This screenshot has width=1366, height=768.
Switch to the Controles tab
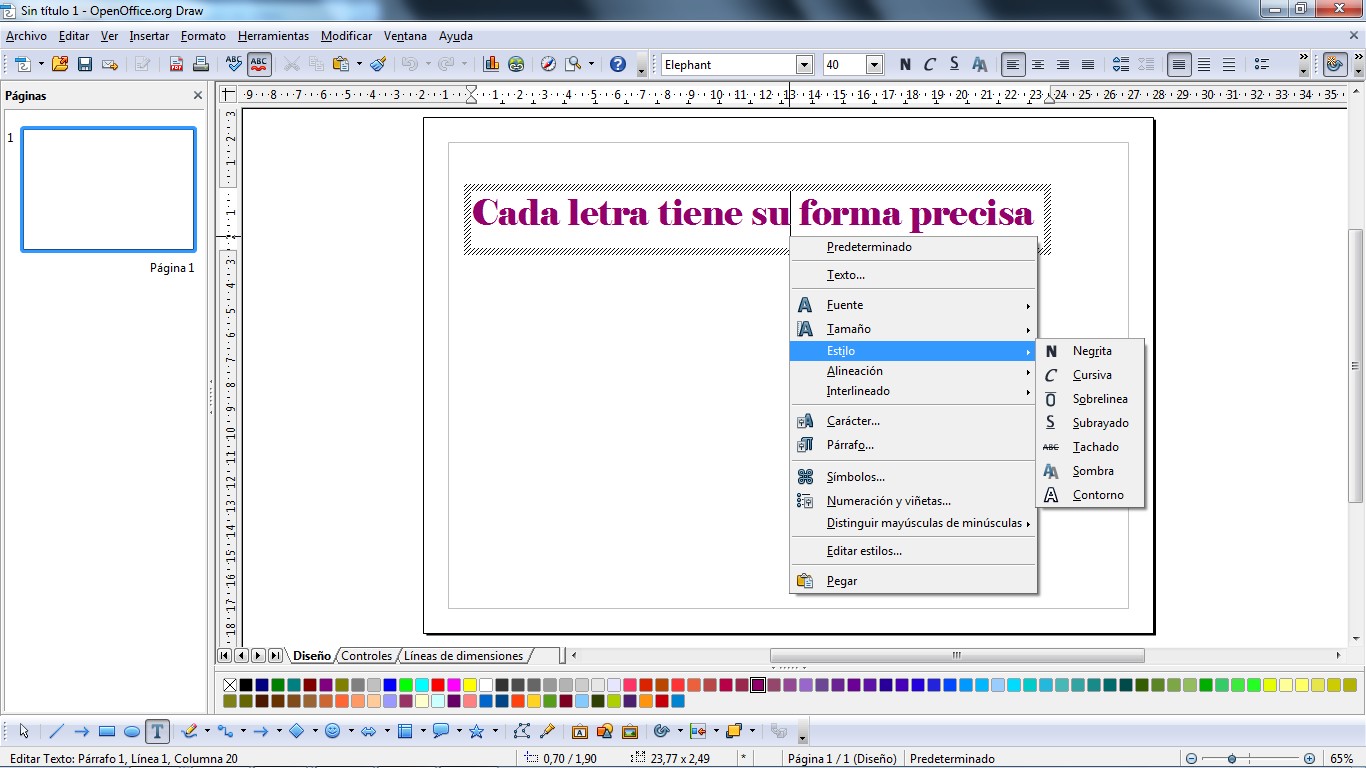(367, 656)
